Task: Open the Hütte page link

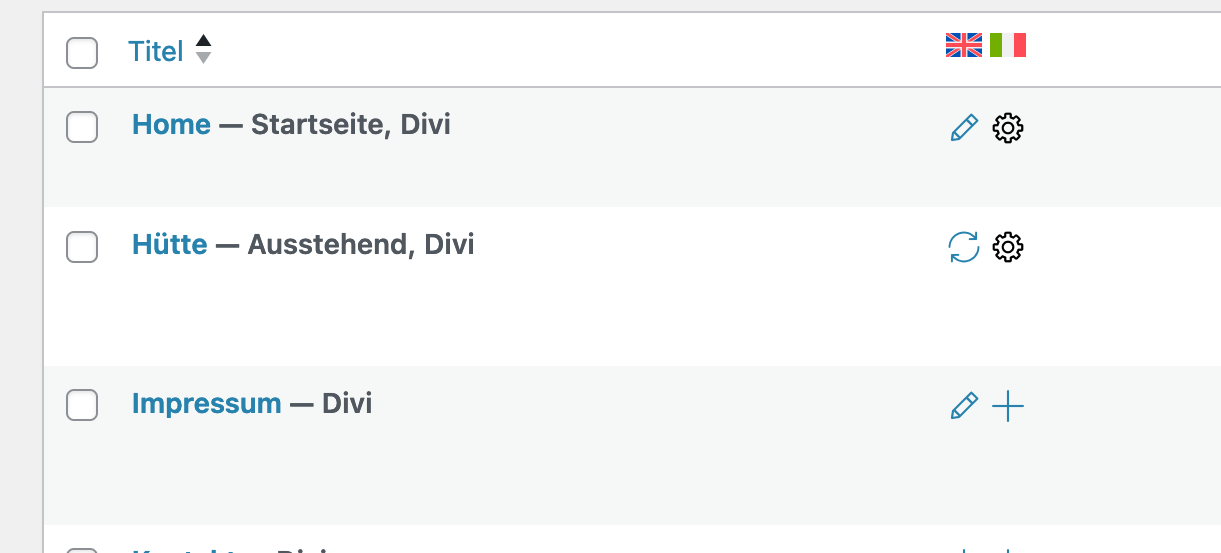Action: (x=170, y=244)
